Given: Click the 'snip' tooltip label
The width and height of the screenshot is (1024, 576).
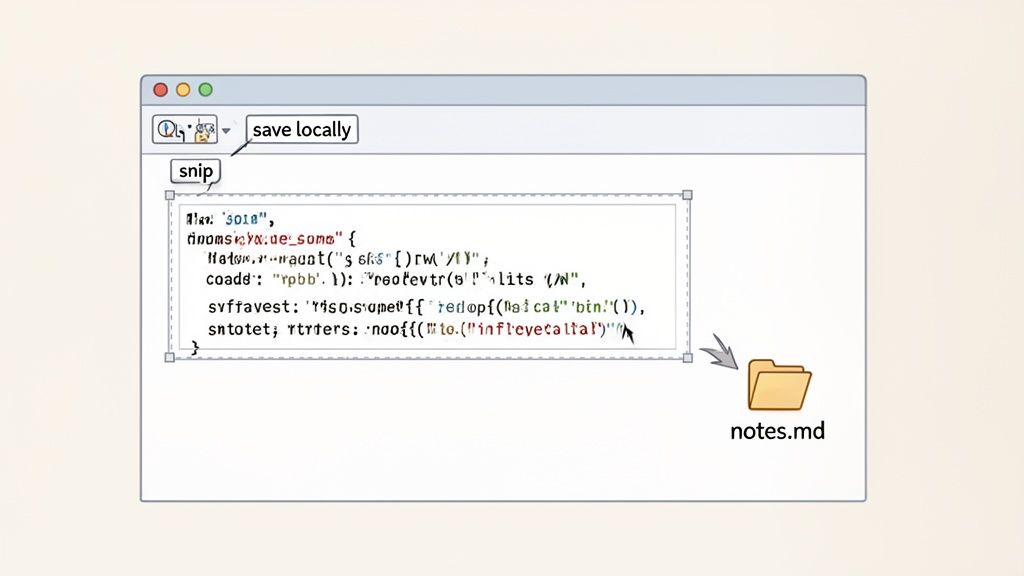Looking at the screenshot, I should click(x=196, y=171).
